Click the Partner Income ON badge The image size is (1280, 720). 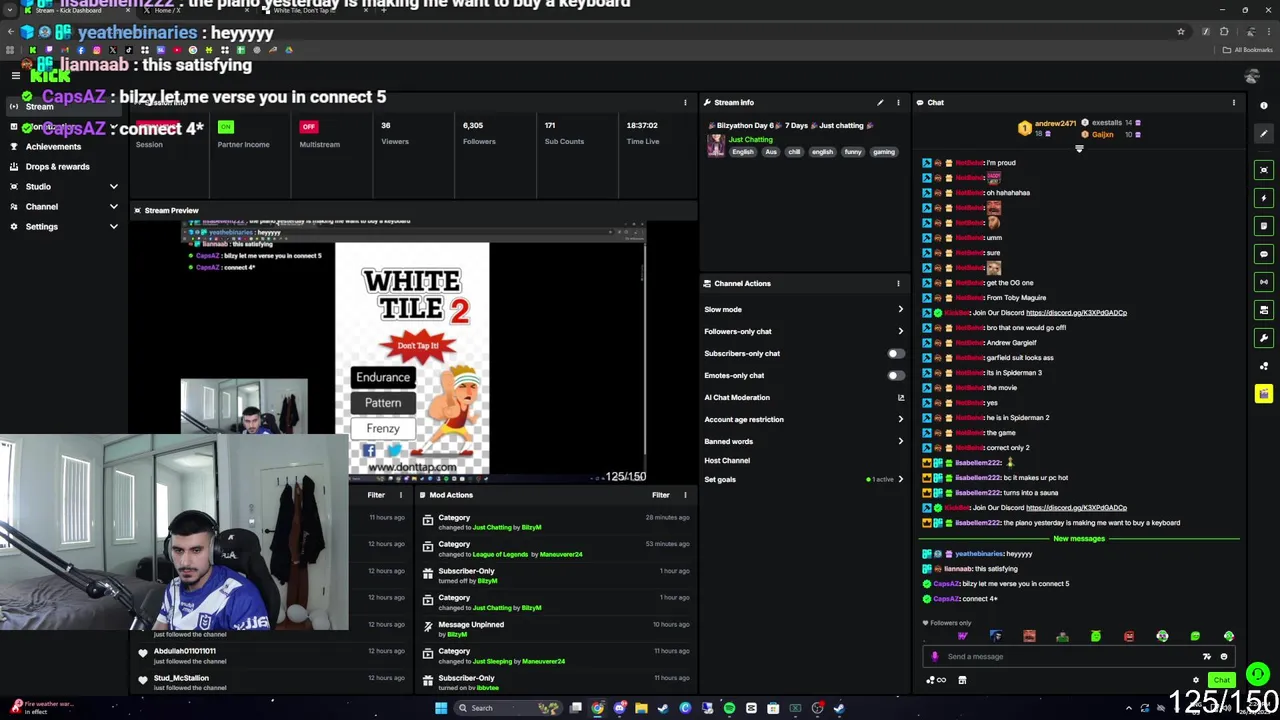[225, 127]
